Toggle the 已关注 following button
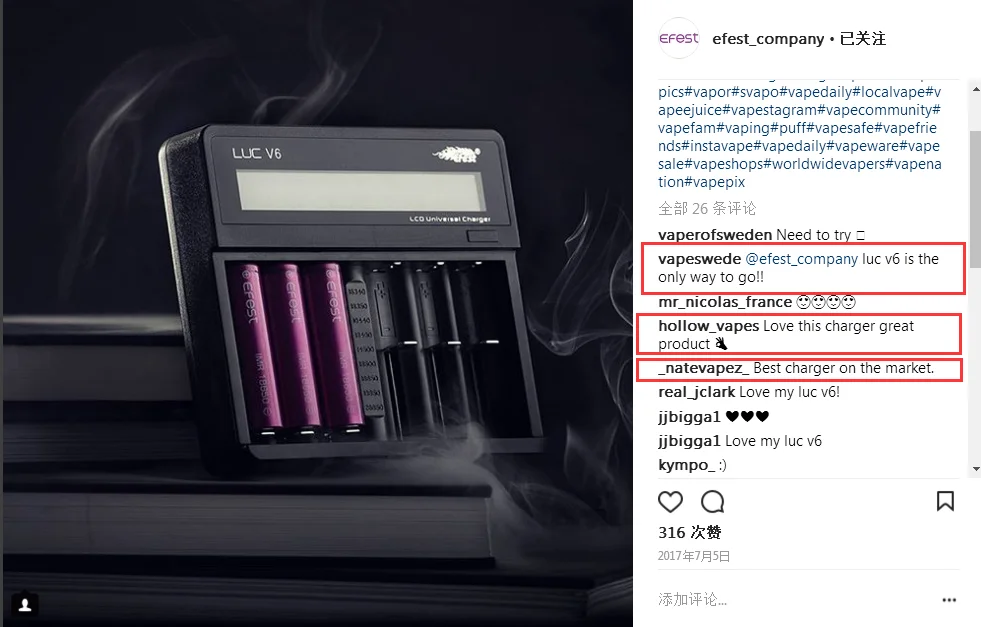Image resolution: width=981 pixels, height=627 pixels. (x=863, y=39)
